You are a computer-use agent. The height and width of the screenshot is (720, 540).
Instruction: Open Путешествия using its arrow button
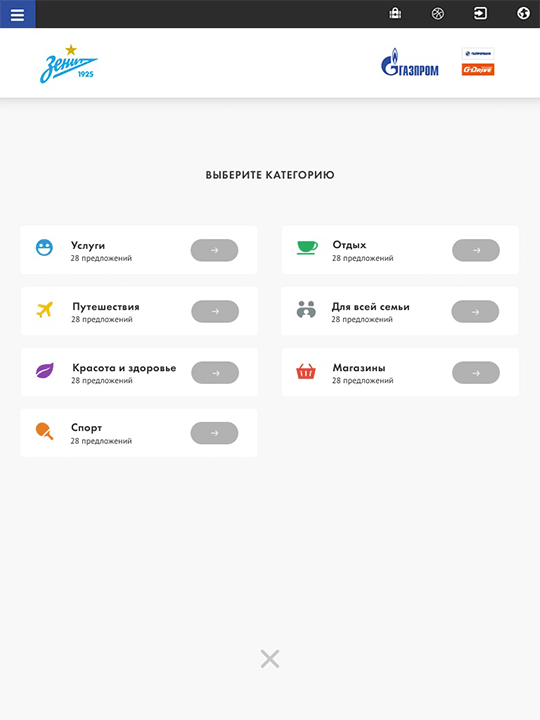(215, 311)
